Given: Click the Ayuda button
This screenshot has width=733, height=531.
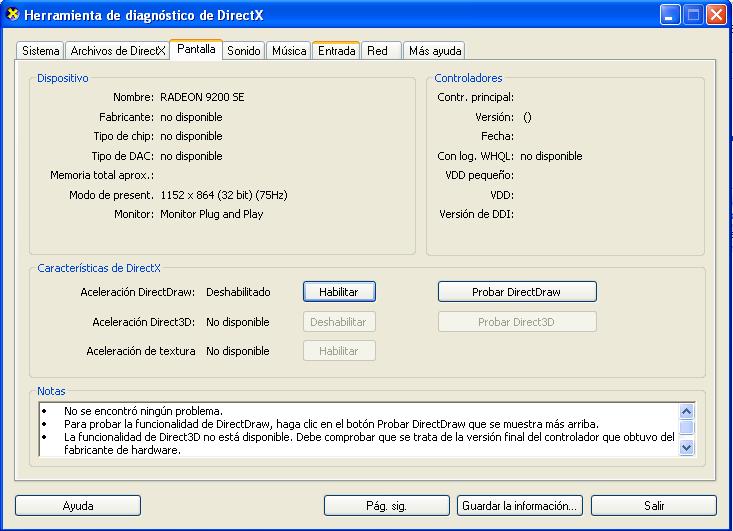Looking at the screenshot, I should pos(78,506).
